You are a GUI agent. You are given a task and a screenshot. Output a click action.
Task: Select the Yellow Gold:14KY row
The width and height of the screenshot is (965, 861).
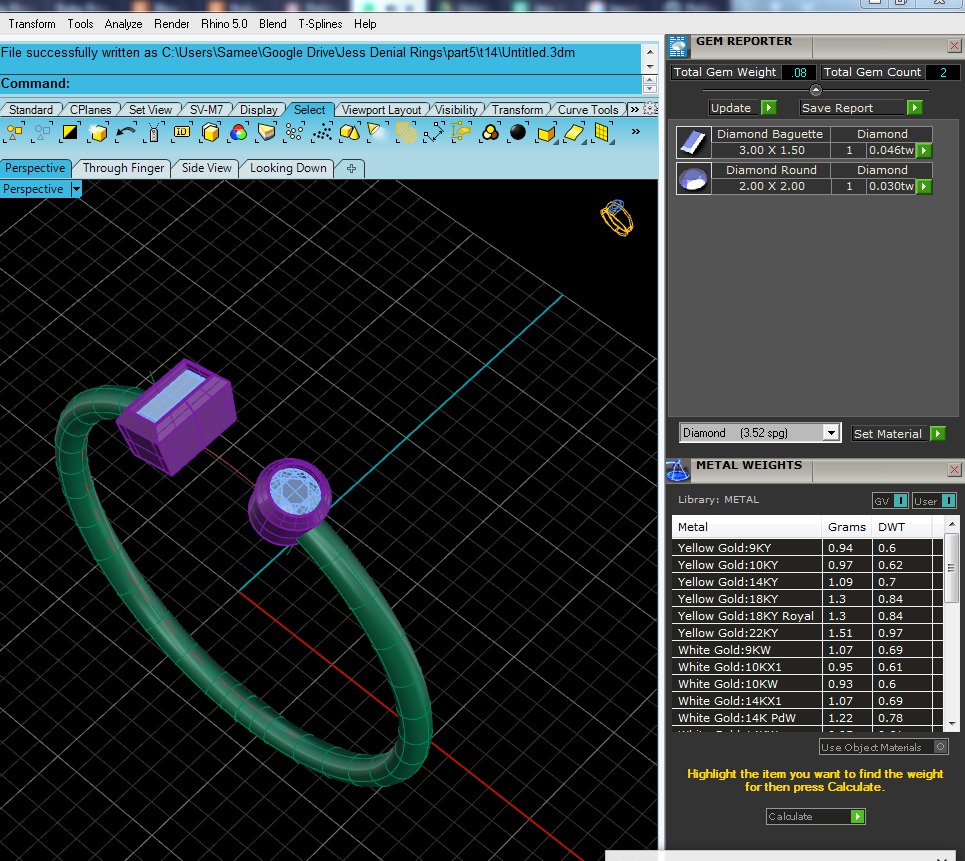tap(807, 582)
